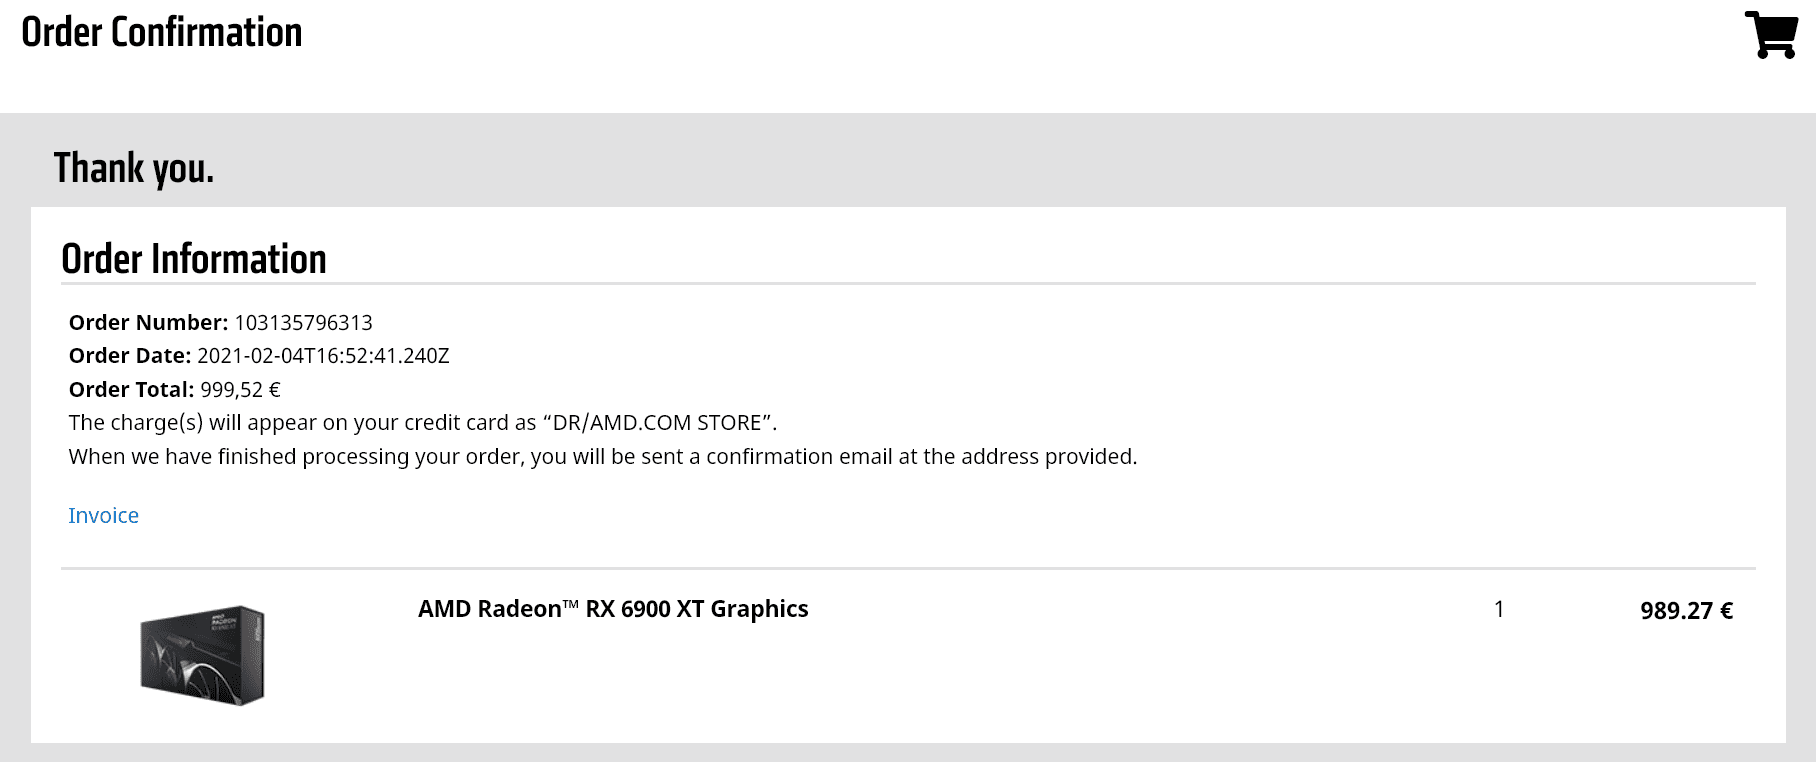The width and height of the screenshot is (1816, 762).
Task: Click the 'Order Date:' bold label
Action: [x=130, y=356]
